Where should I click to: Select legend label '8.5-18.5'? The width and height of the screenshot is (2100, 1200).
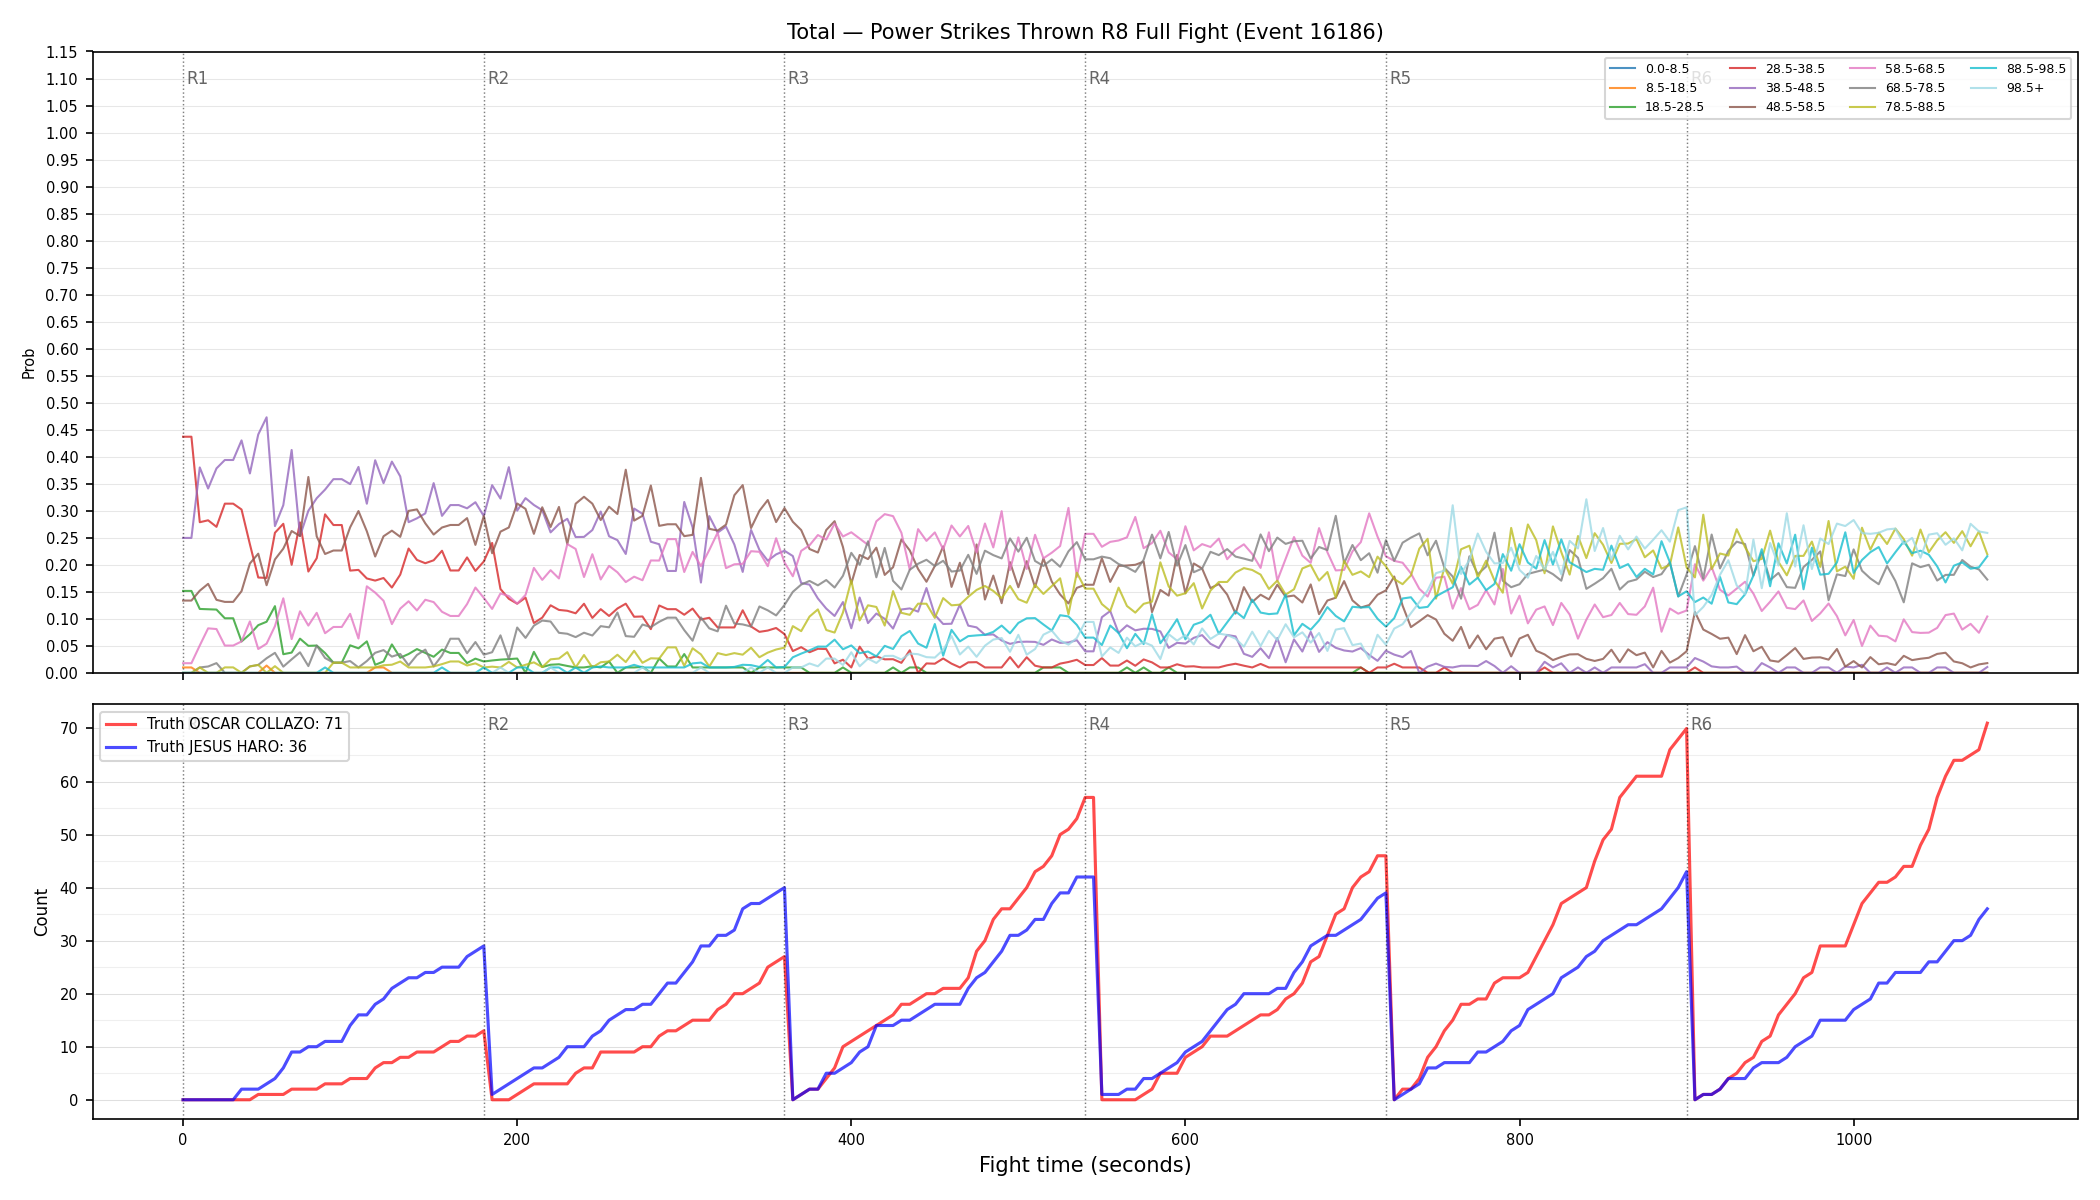pyautogui.click(x=1671, y=88)
